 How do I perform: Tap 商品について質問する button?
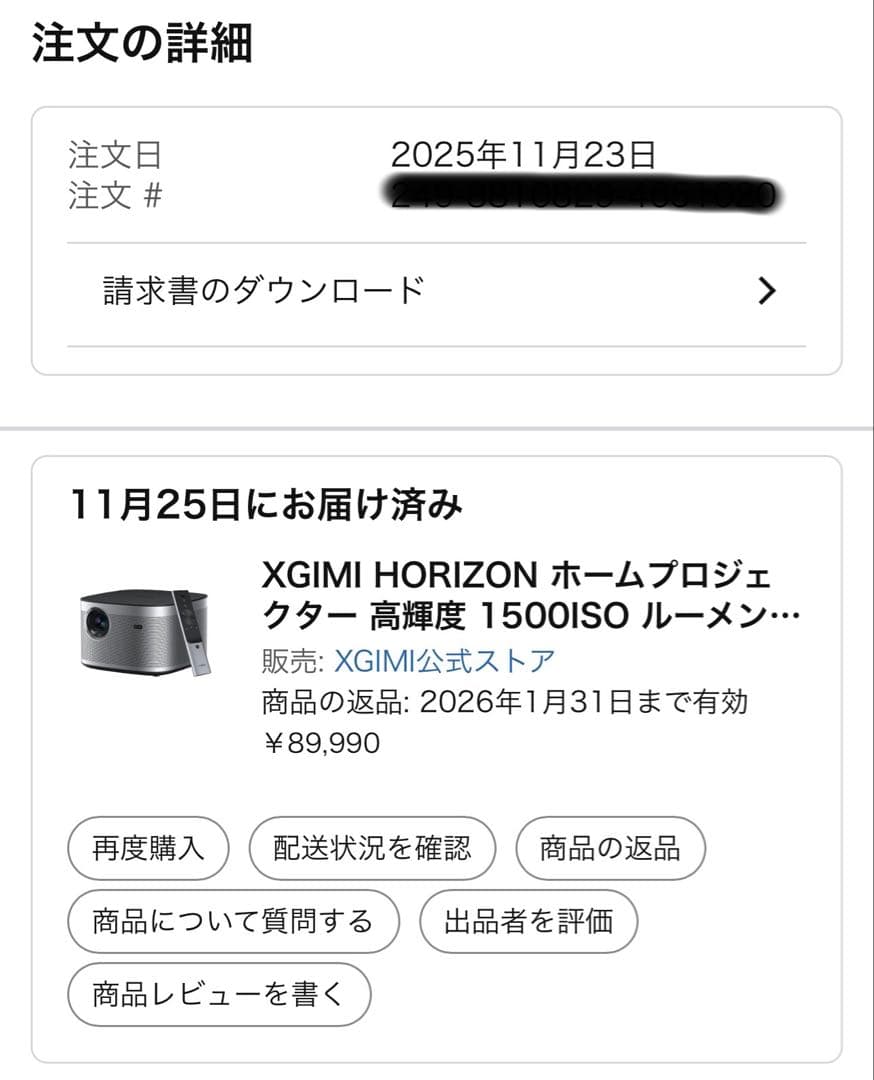233,920
